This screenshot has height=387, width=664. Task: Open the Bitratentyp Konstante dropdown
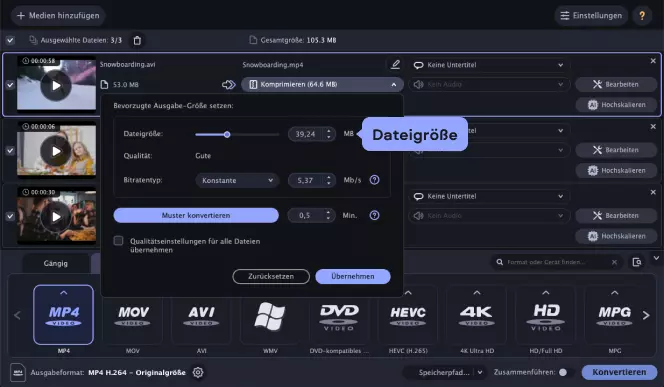coord(237,180)
